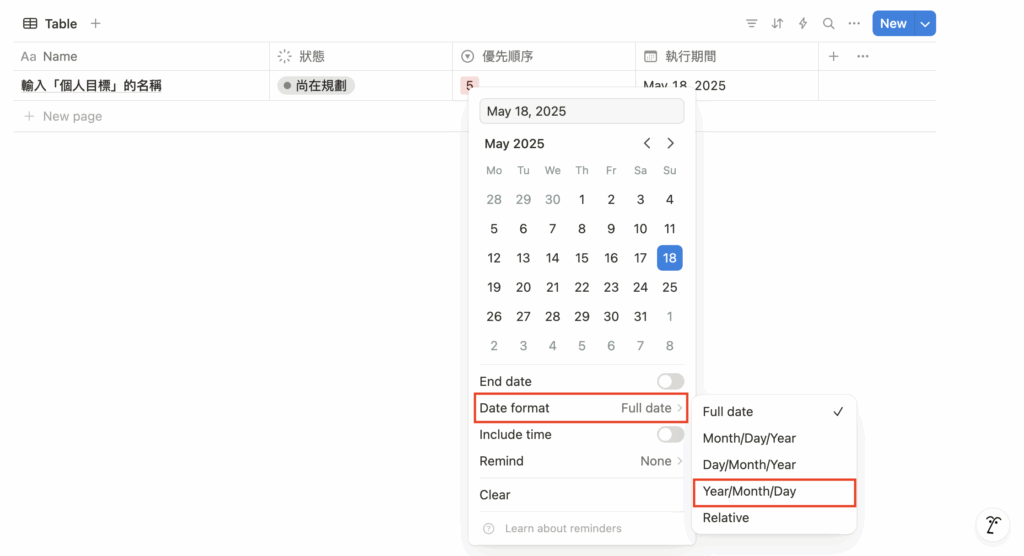
Task: Open the arrow dropdown beside New button
Action: point(925,24)
